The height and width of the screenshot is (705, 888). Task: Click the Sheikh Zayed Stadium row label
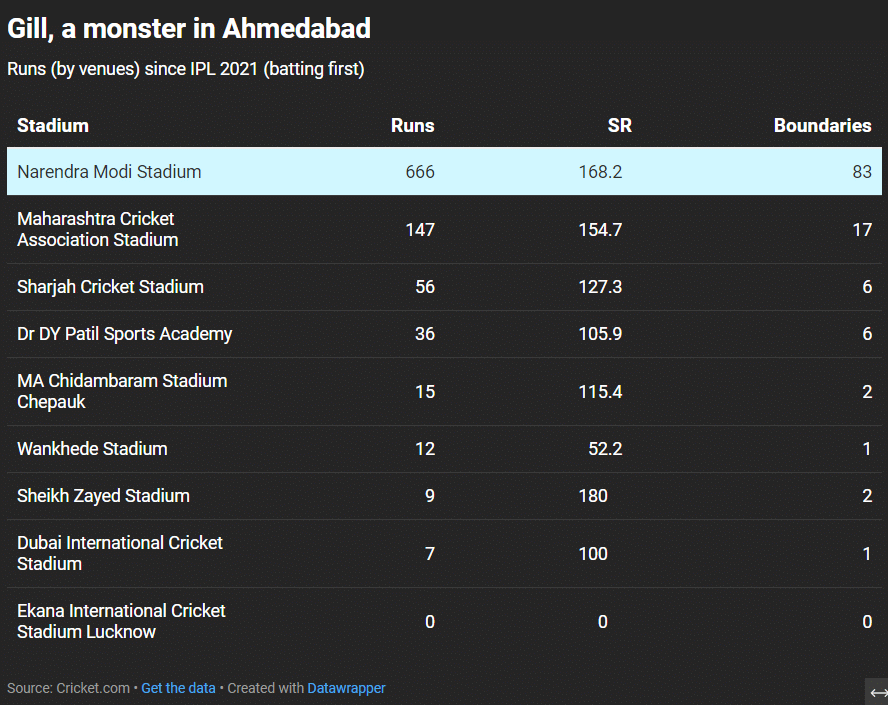(x=103, y=496)
